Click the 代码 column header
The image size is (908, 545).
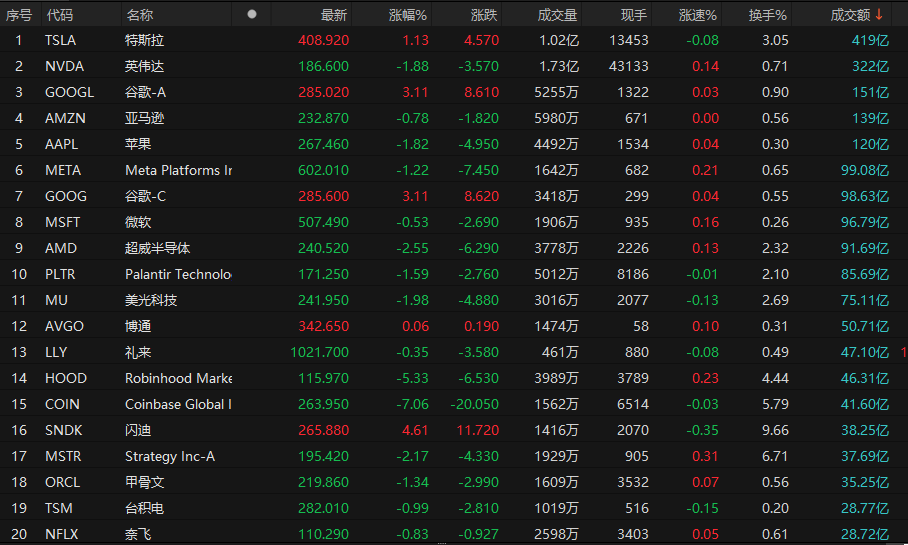[60, 15]
